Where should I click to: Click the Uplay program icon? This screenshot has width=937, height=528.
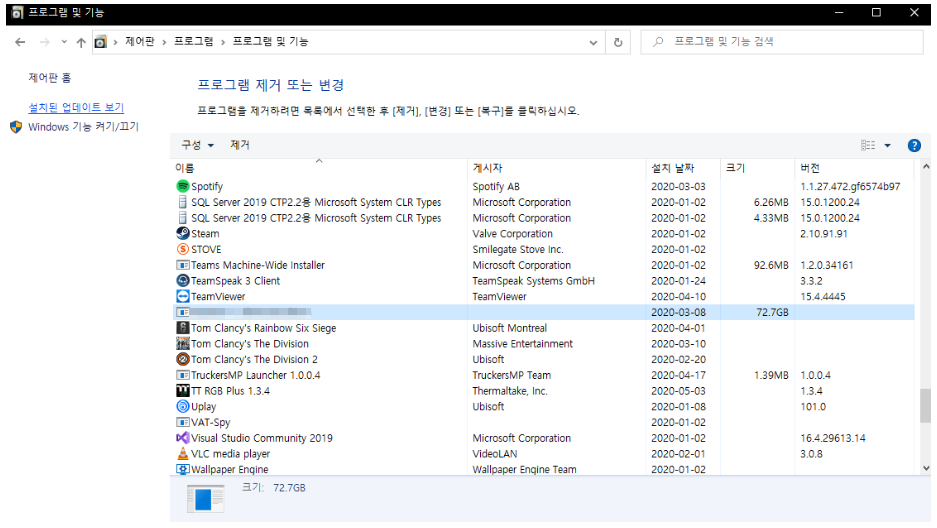point(183,406)
